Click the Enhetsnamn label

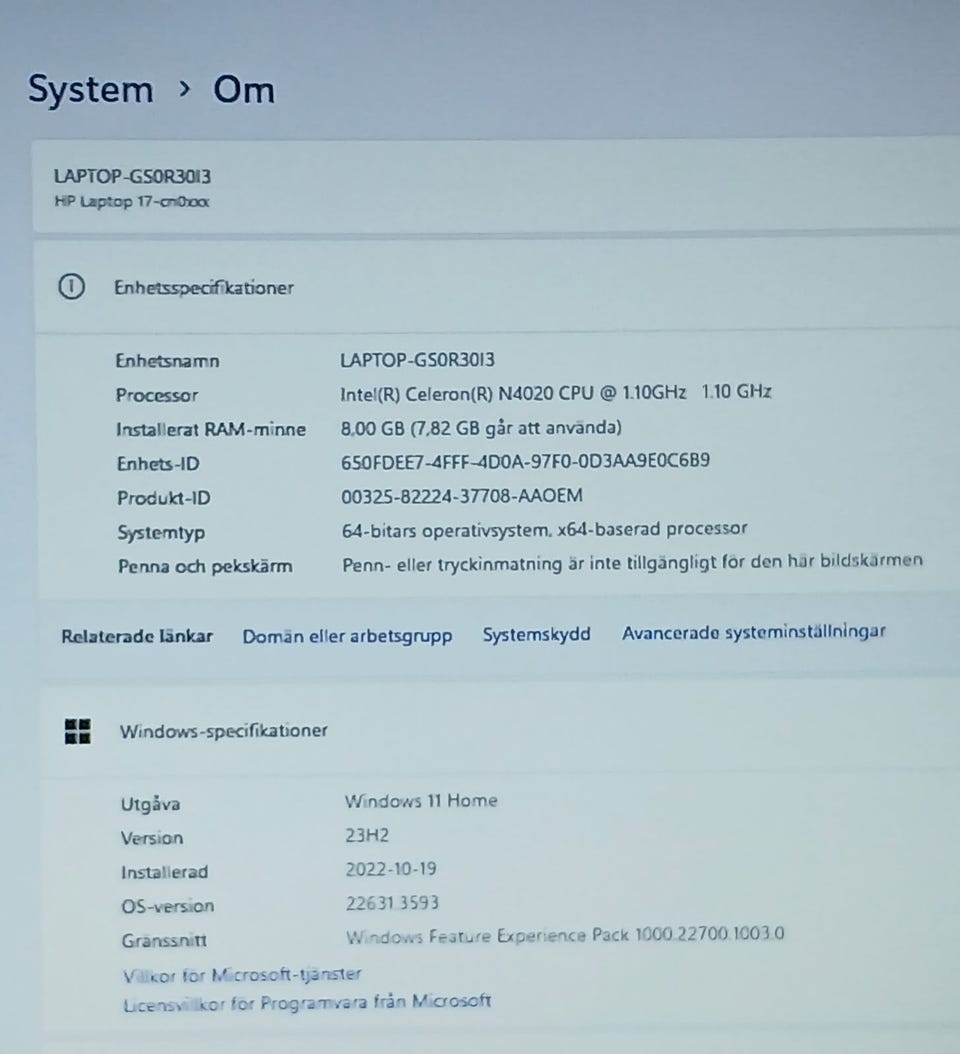click(167, 361)
